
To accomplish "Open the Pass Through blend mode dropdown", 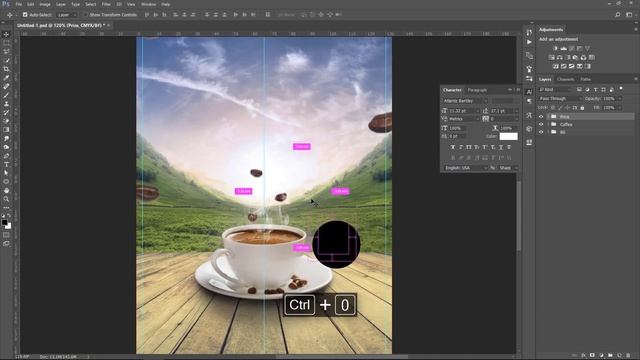I will (560, 99).
